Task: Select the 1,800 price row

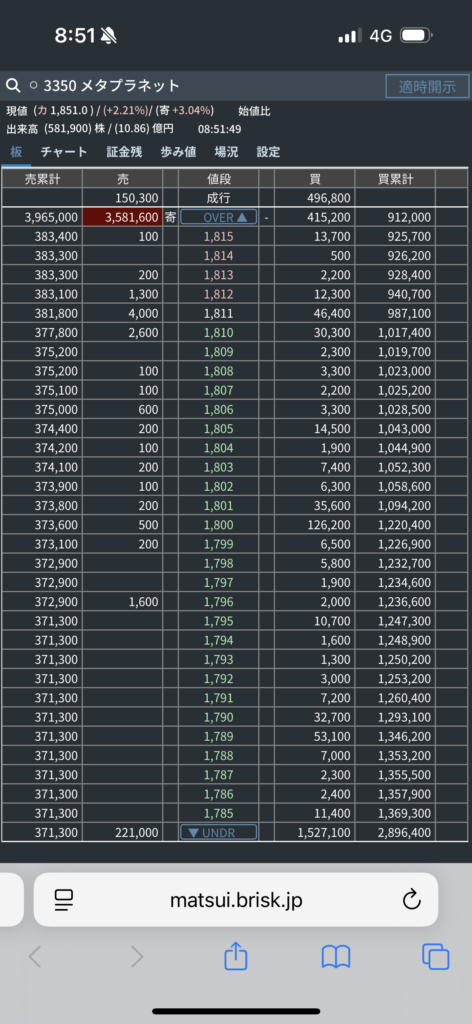Action: 236,526
